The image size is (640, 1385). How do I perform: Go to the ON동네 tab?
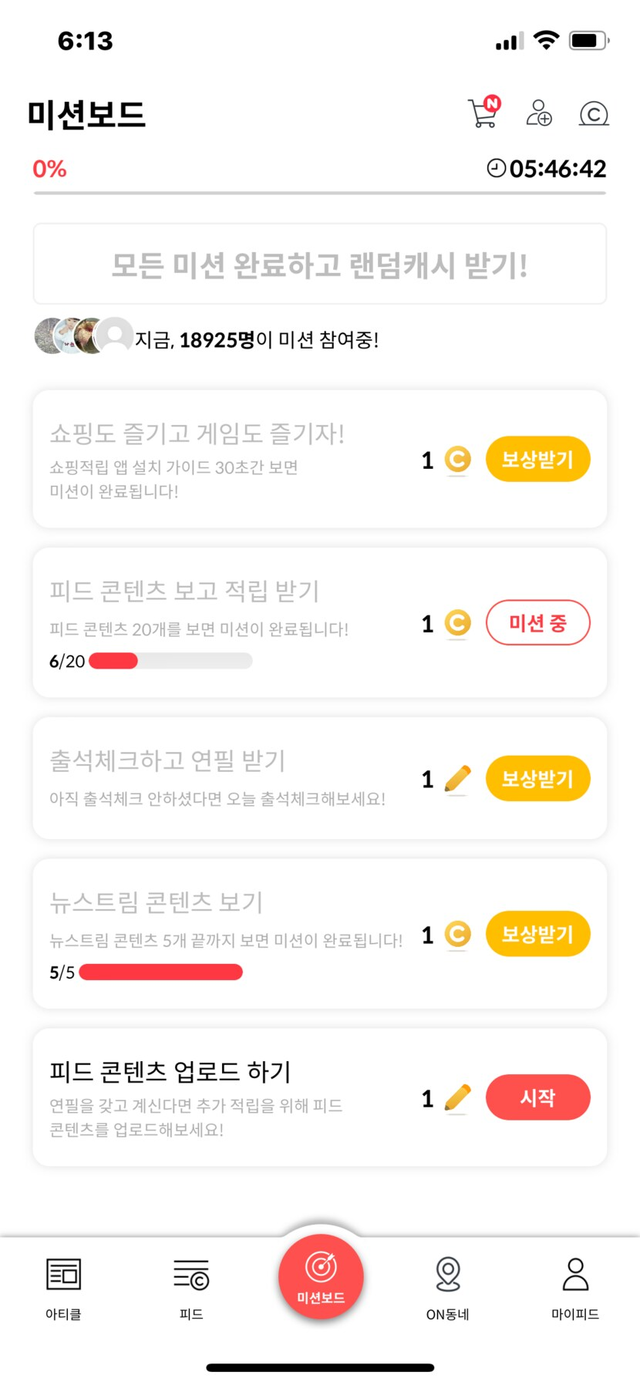point(447,1288)
